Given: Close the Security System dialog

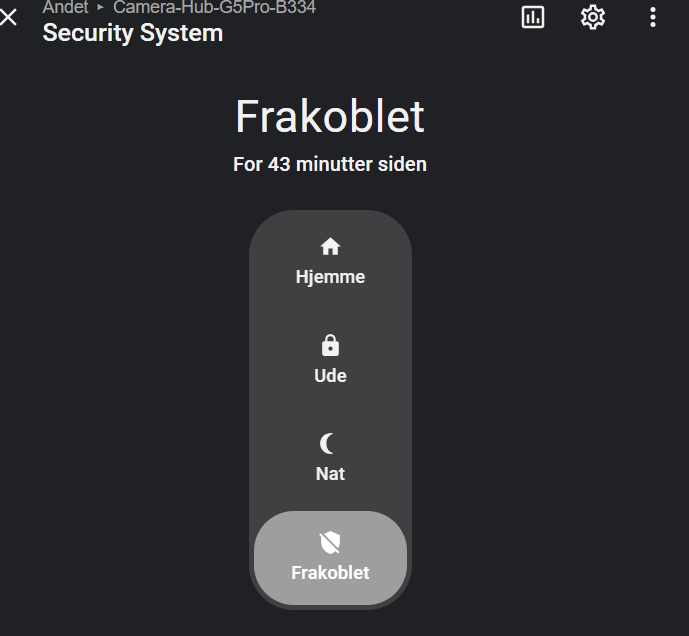Looking at the screenshot, I should [9, 17].
